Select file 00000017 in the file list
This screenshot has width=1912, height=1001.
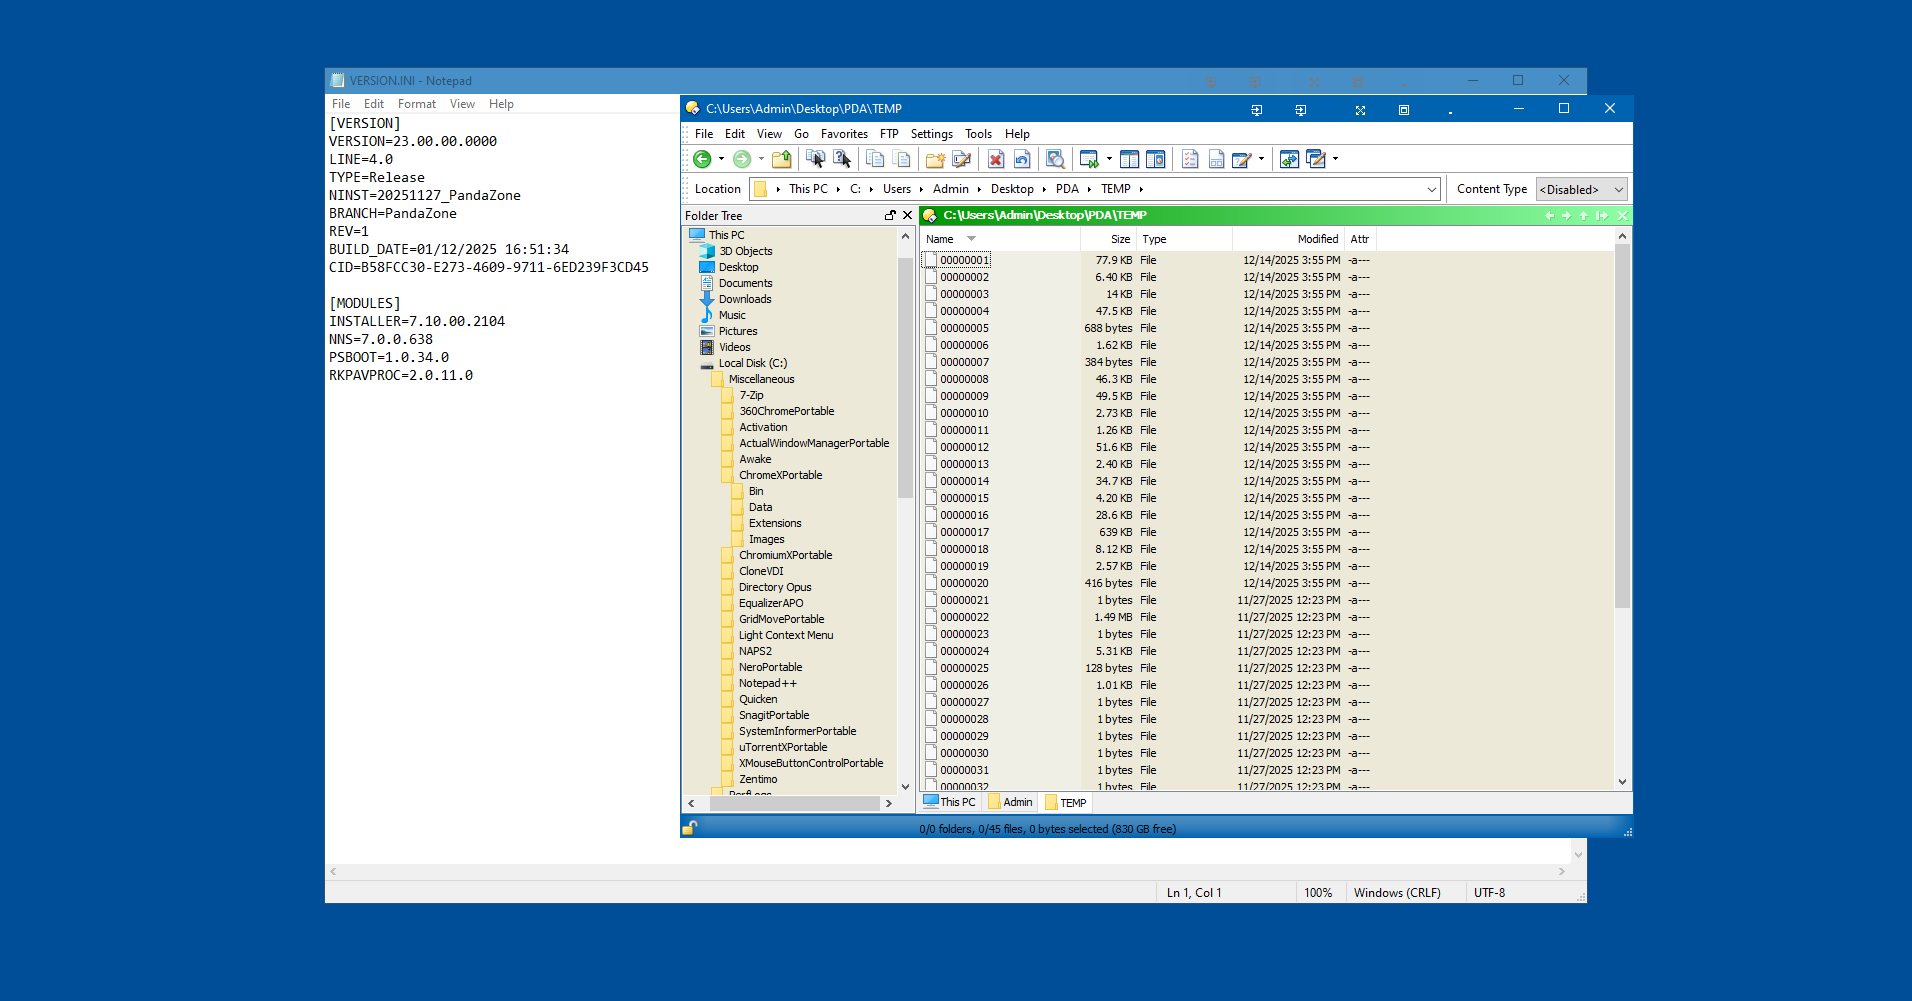pos(964,533)
